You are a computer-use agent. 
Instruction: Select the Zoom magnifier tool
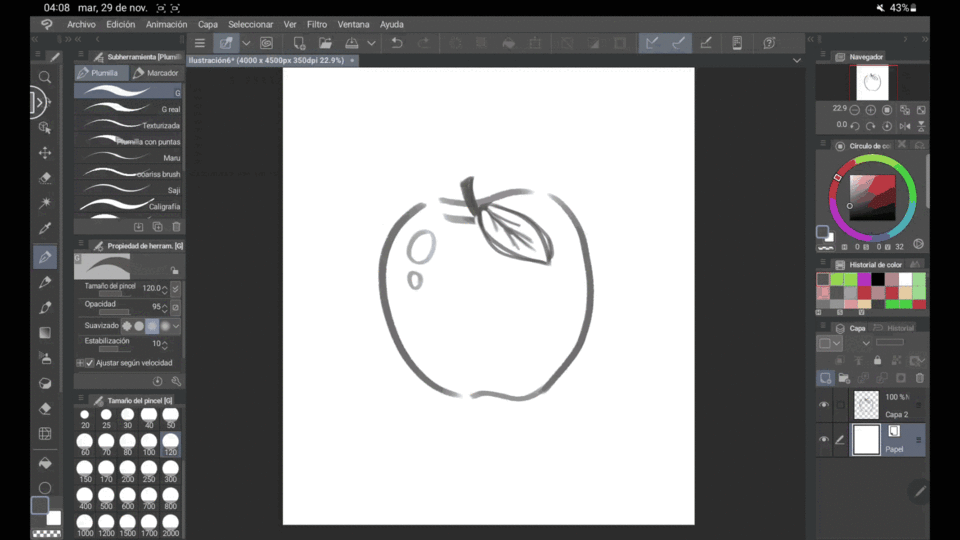pyautogui.click(x=45, y=77)
